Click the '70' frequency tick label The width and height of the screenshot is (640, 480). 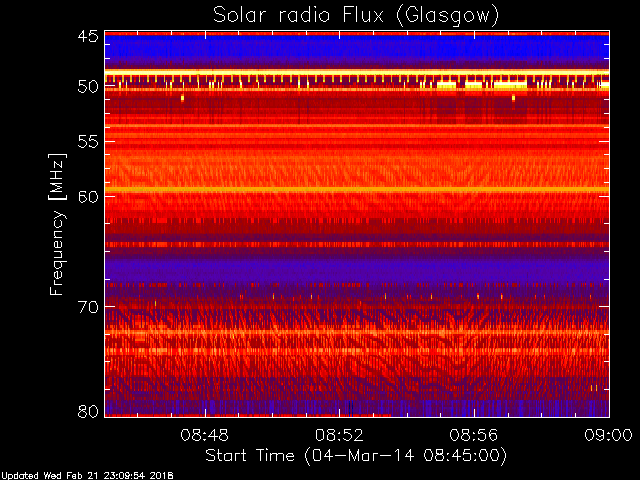88,307
